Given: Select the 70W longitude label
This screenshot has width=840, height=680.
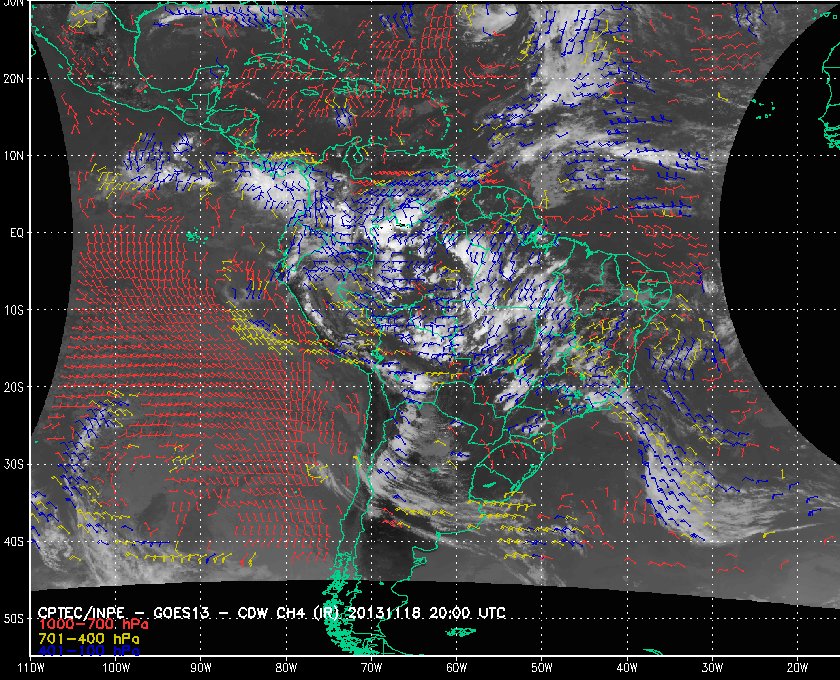Looking at the screenshot, I should pos(371,667).
